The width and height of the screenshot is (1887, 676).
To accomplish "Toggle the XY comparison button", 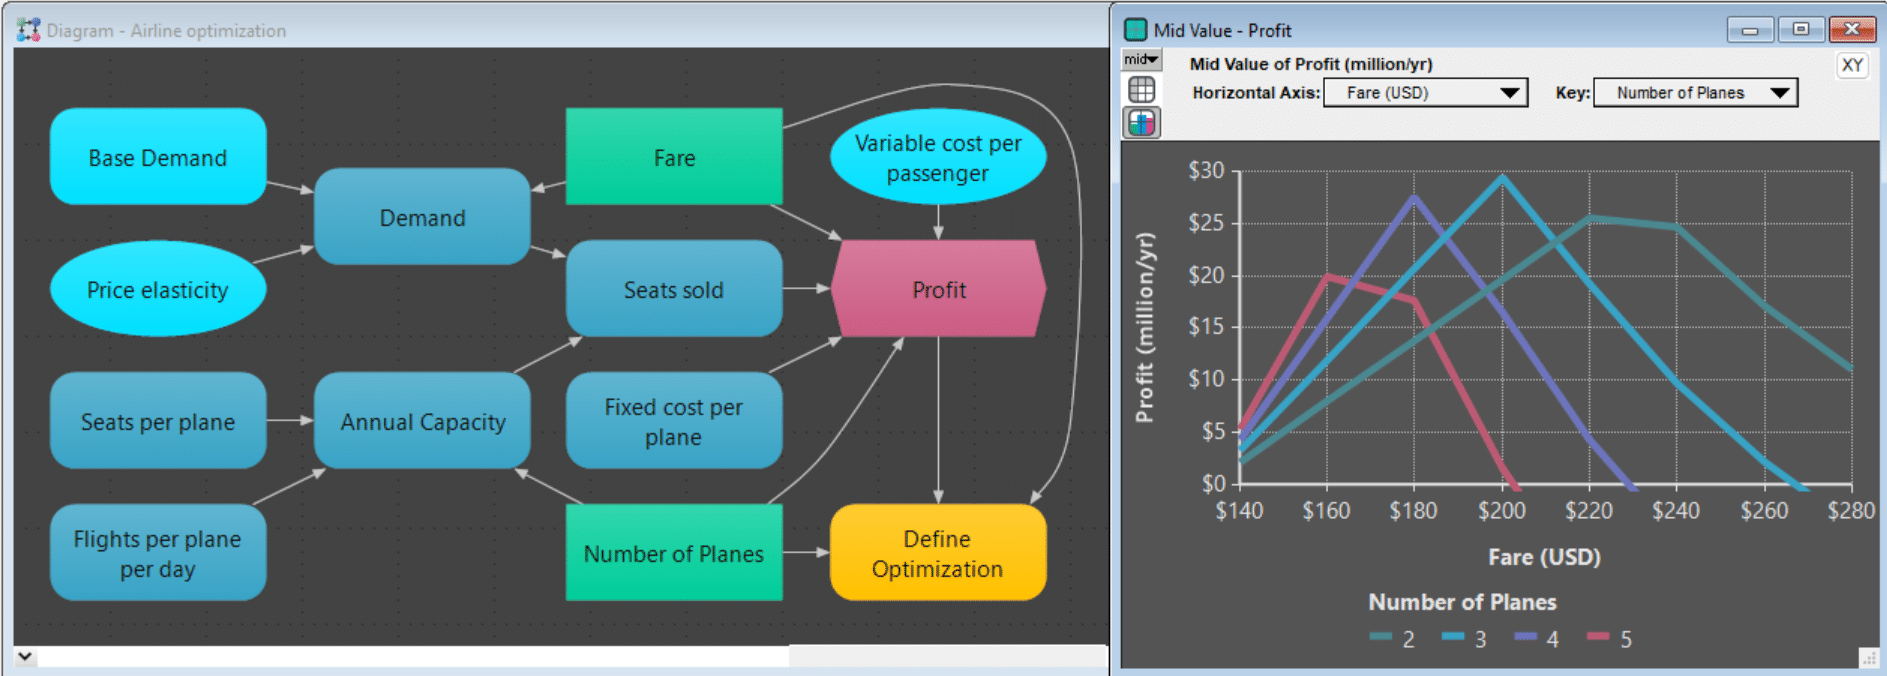I will (1852, 65).
